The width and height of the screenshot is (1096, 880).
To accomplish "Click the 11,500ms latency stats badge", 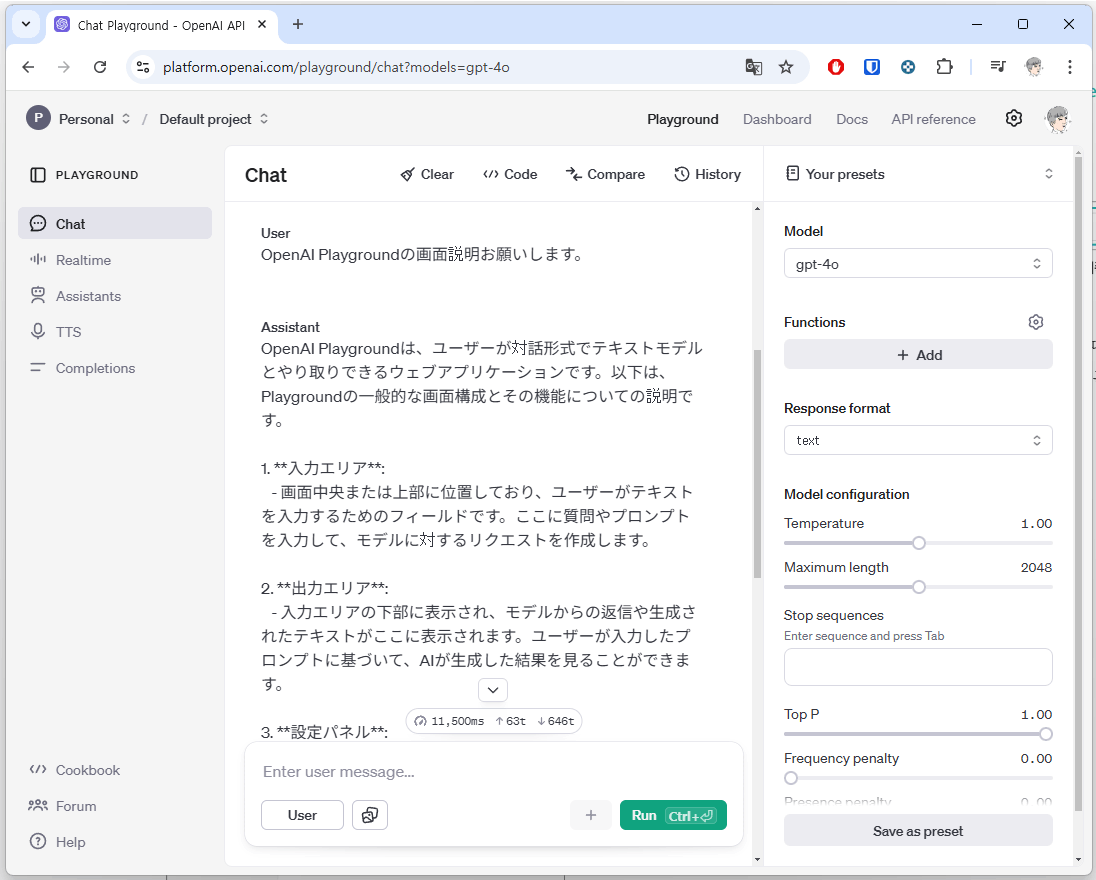I will [x=493, y=721].
